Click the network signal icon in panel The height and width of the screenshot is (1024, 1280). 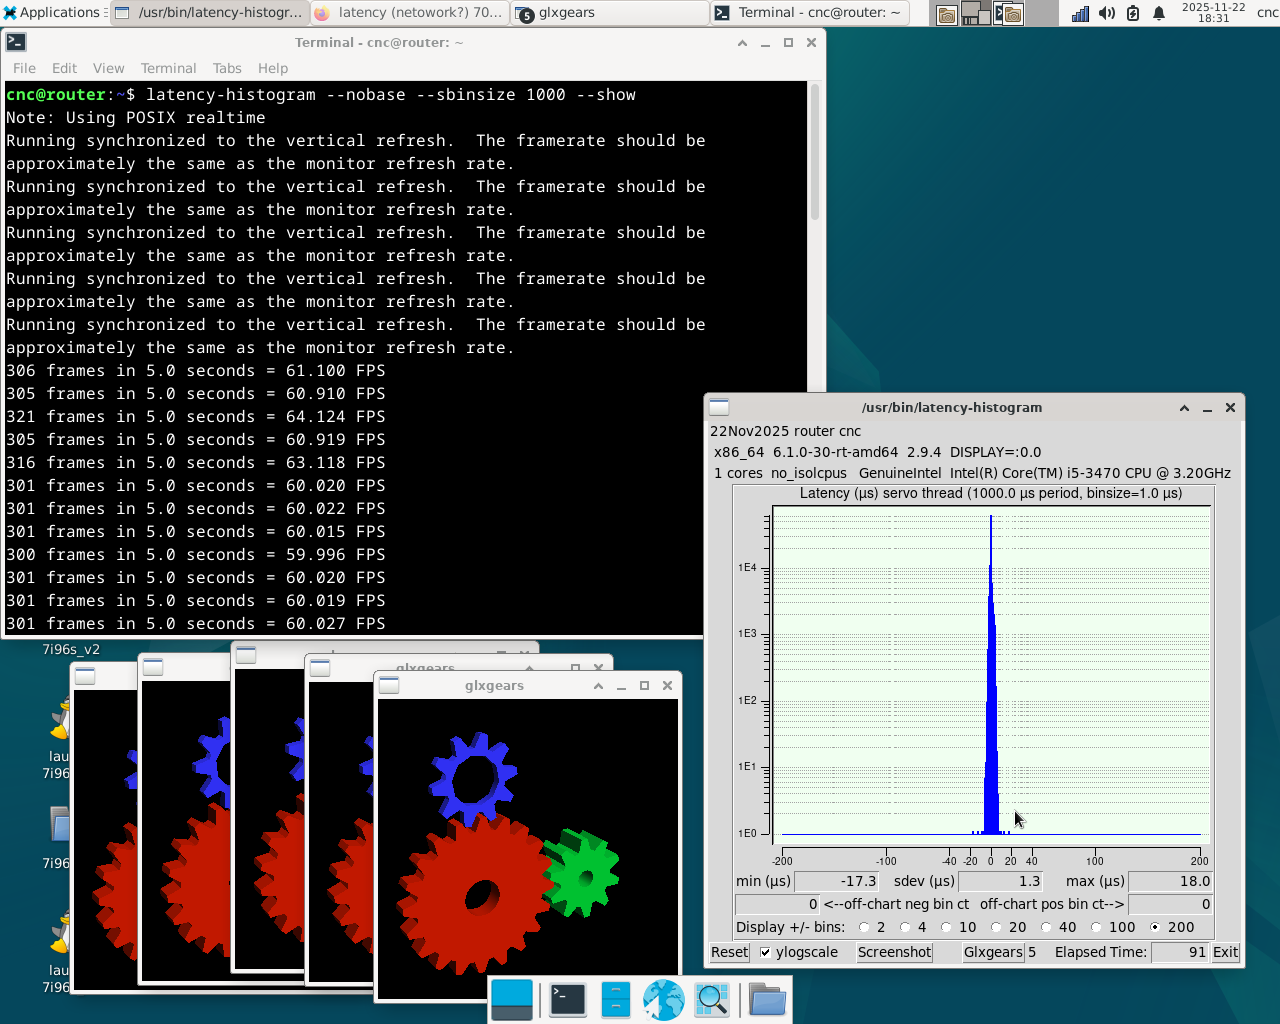click(1080, 13)
